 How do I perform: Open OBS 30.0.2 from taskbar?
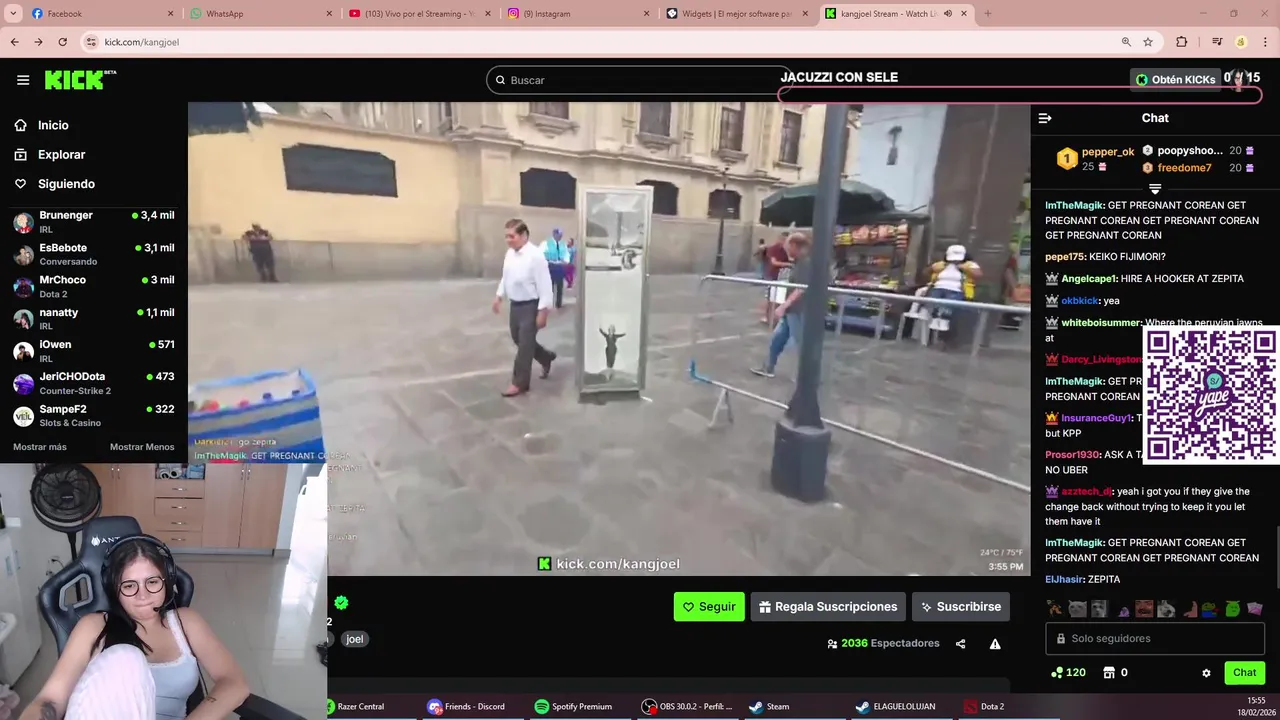pos(688,707)
